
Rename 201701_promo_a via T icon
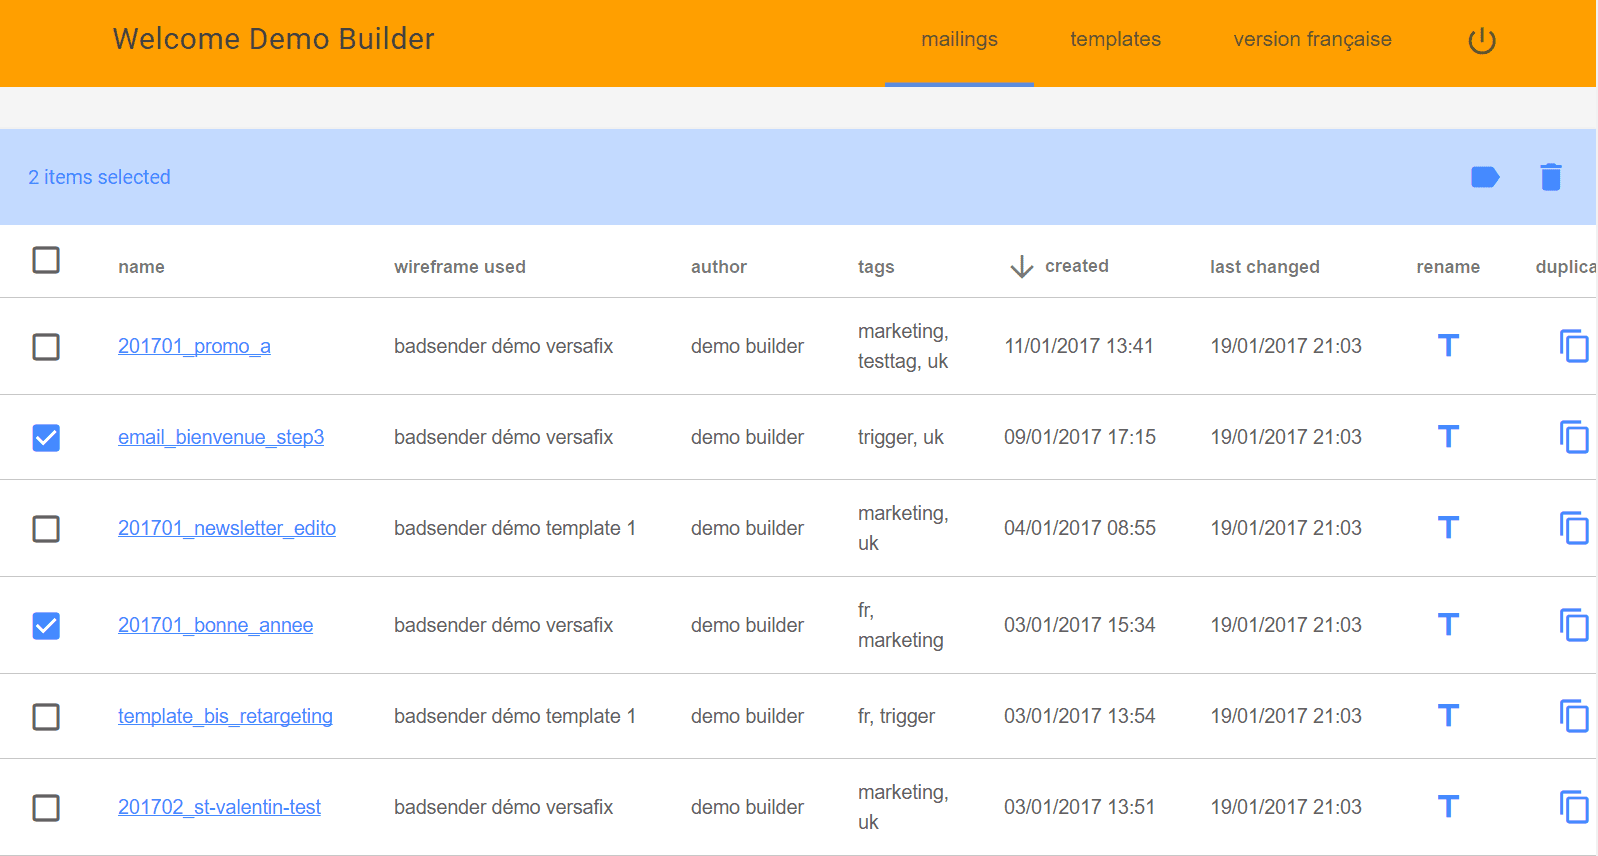(x=1448, y=346)
